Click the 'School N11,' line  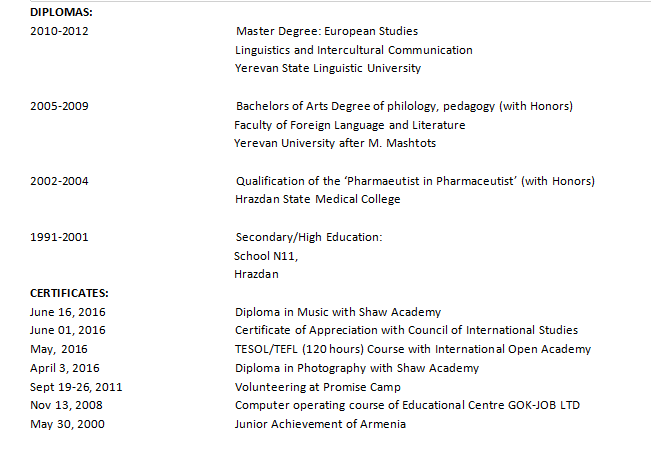[x=266, y=256]
